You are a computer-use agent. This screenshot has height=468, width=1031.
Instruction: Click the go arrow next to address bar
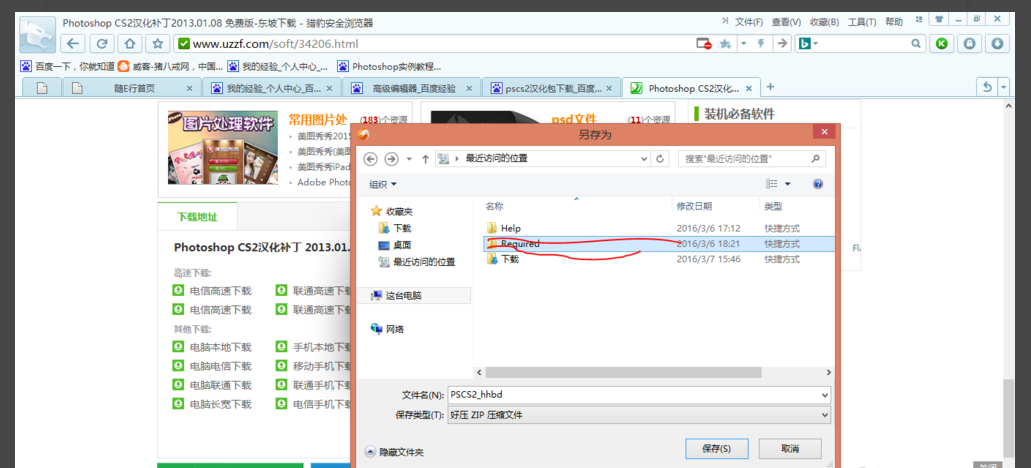tap(782, 44)
